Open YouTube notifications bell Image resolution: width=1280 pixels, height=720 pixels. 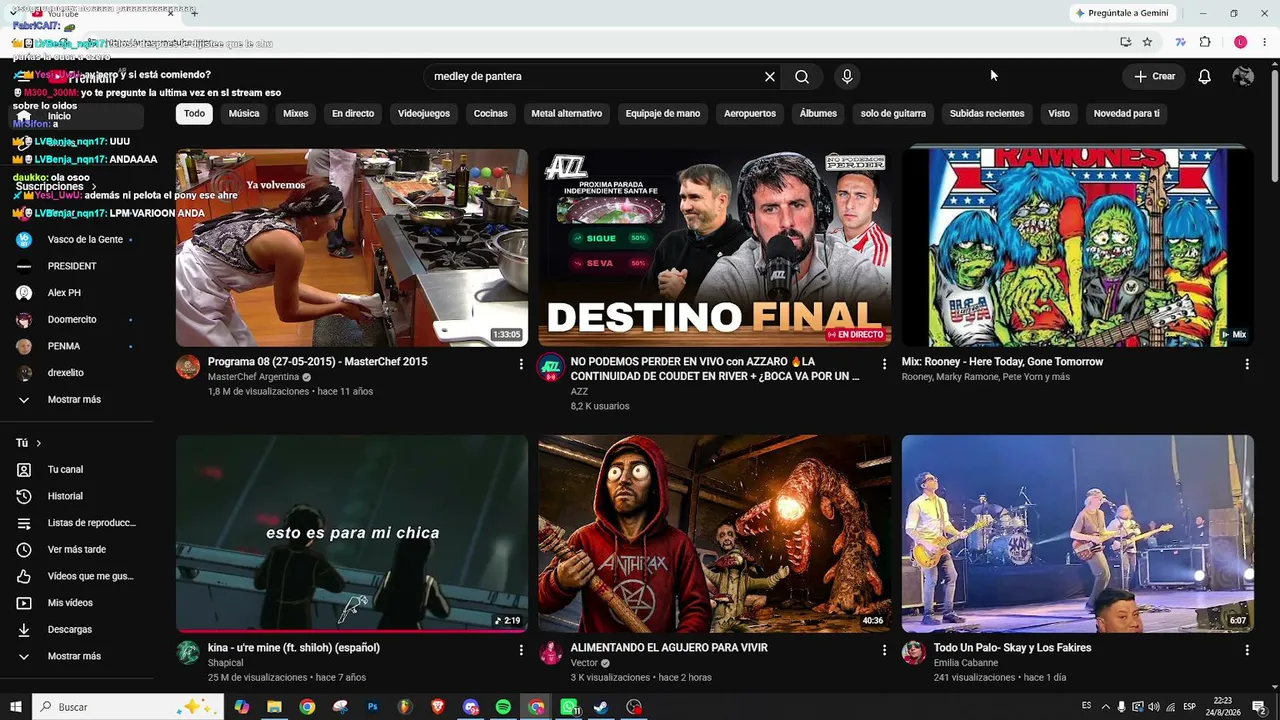1204,76
